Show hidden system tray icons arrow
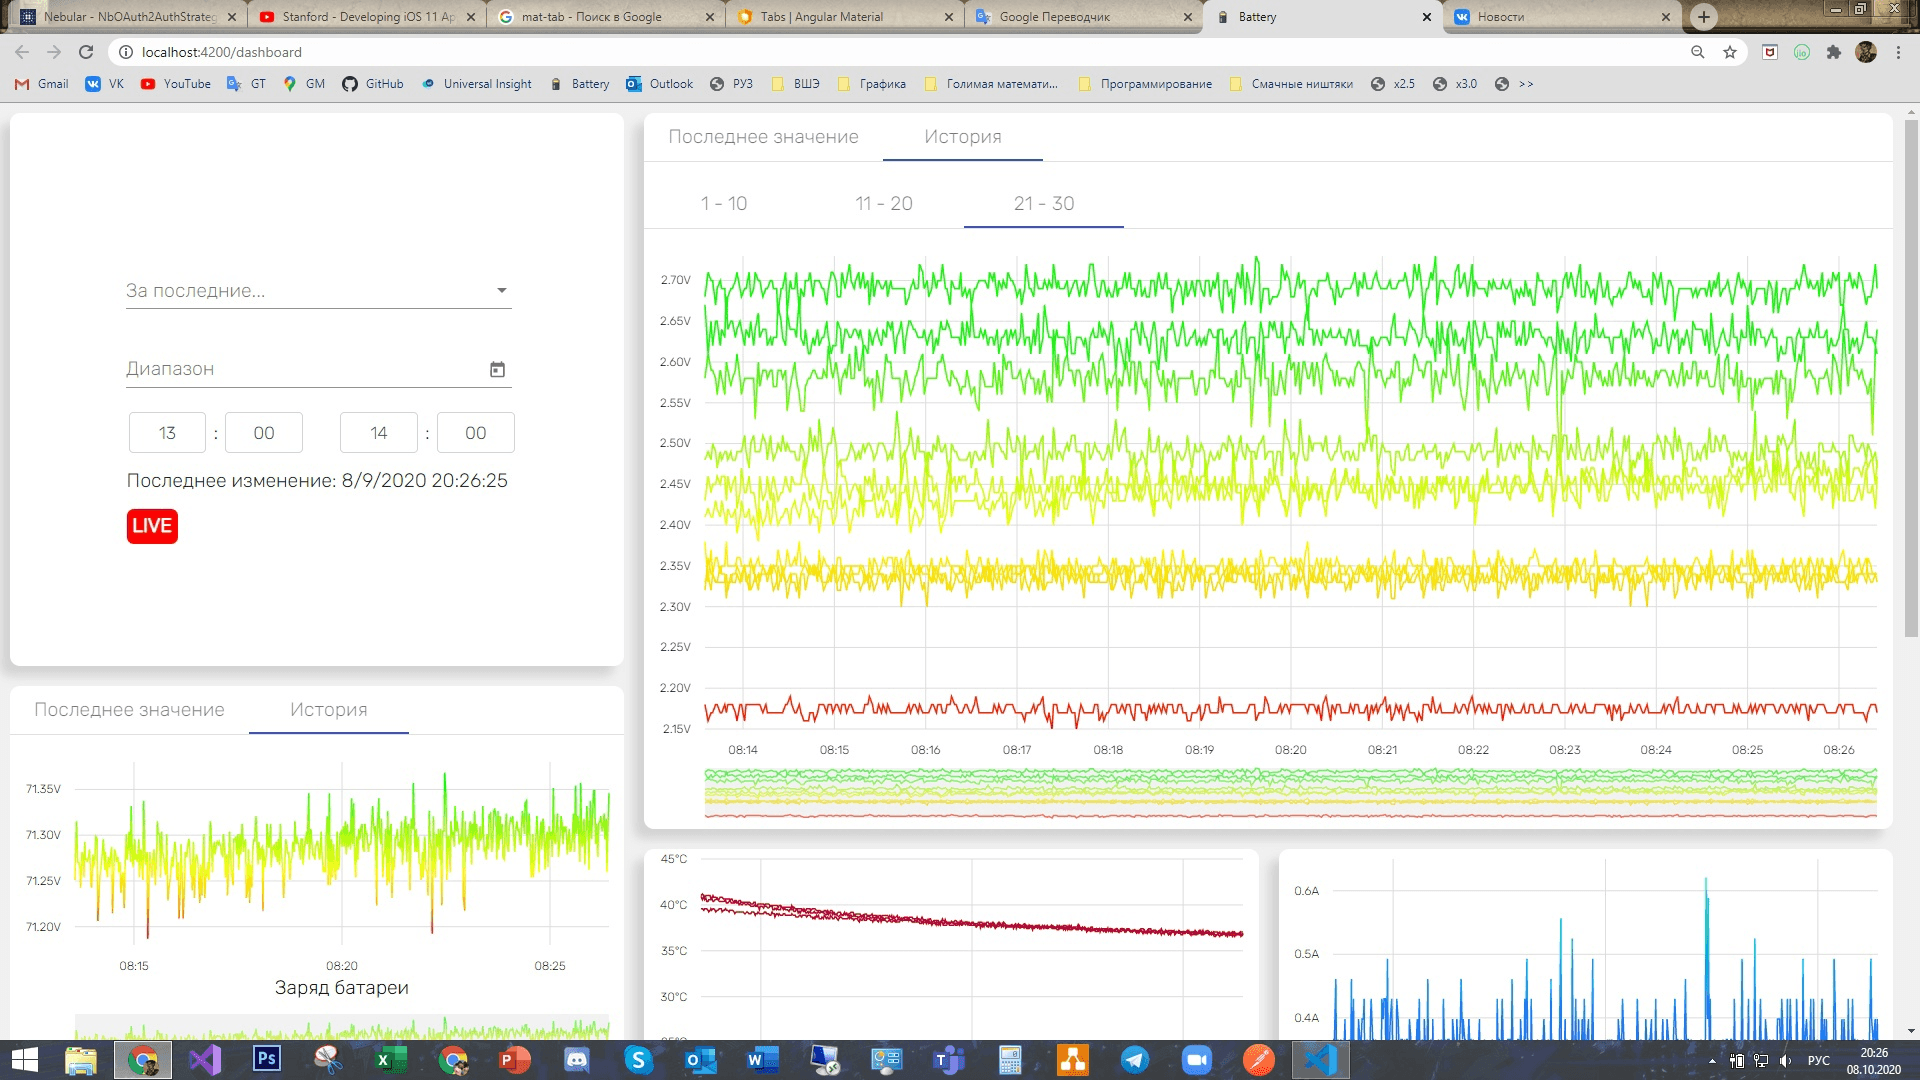 tap(1712, 1061)
